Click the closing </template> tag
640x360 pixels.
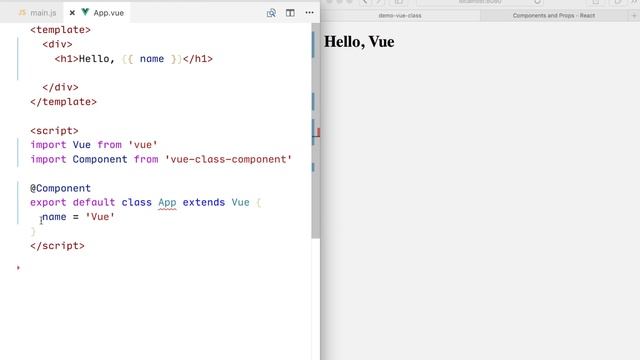[63, 102]
